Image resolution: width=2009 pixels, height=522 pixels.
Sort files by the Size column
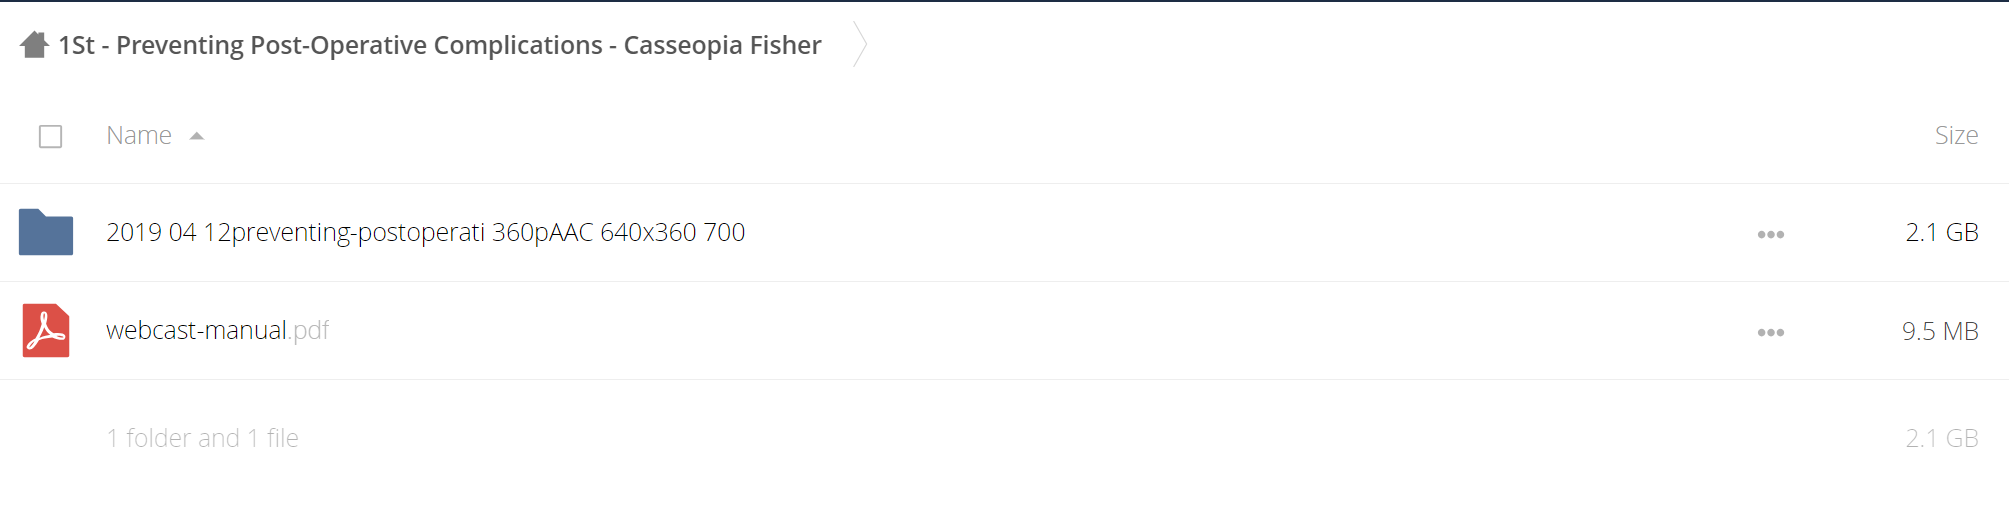[1956, 135]
